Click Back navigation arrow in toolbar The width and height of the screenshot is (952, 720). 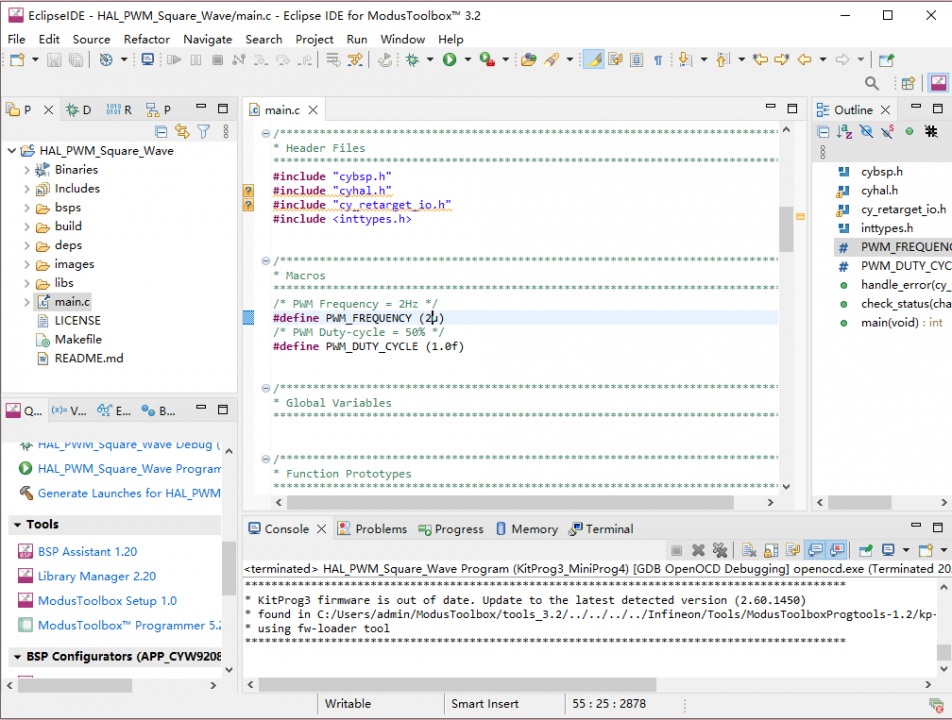[805, 59]
